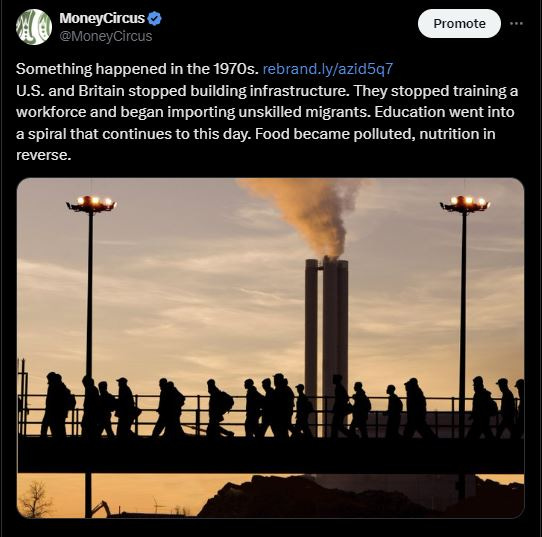Image resolution: width=542 pixels, height=537 pixels.
Task: Click the left floodlight lamp in the photo
Action: pos(91,203)
